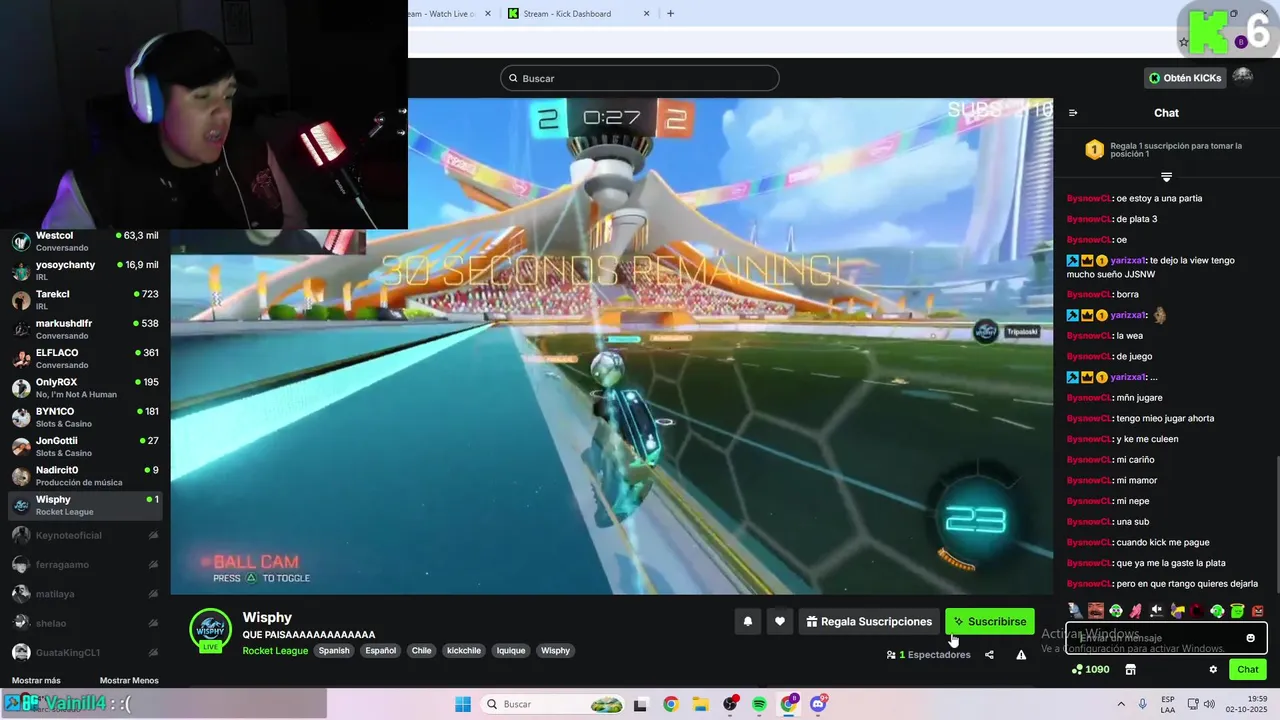1280x720 pixels.
Task: Click the ESP LAA language indicator
Action: 1168,704
